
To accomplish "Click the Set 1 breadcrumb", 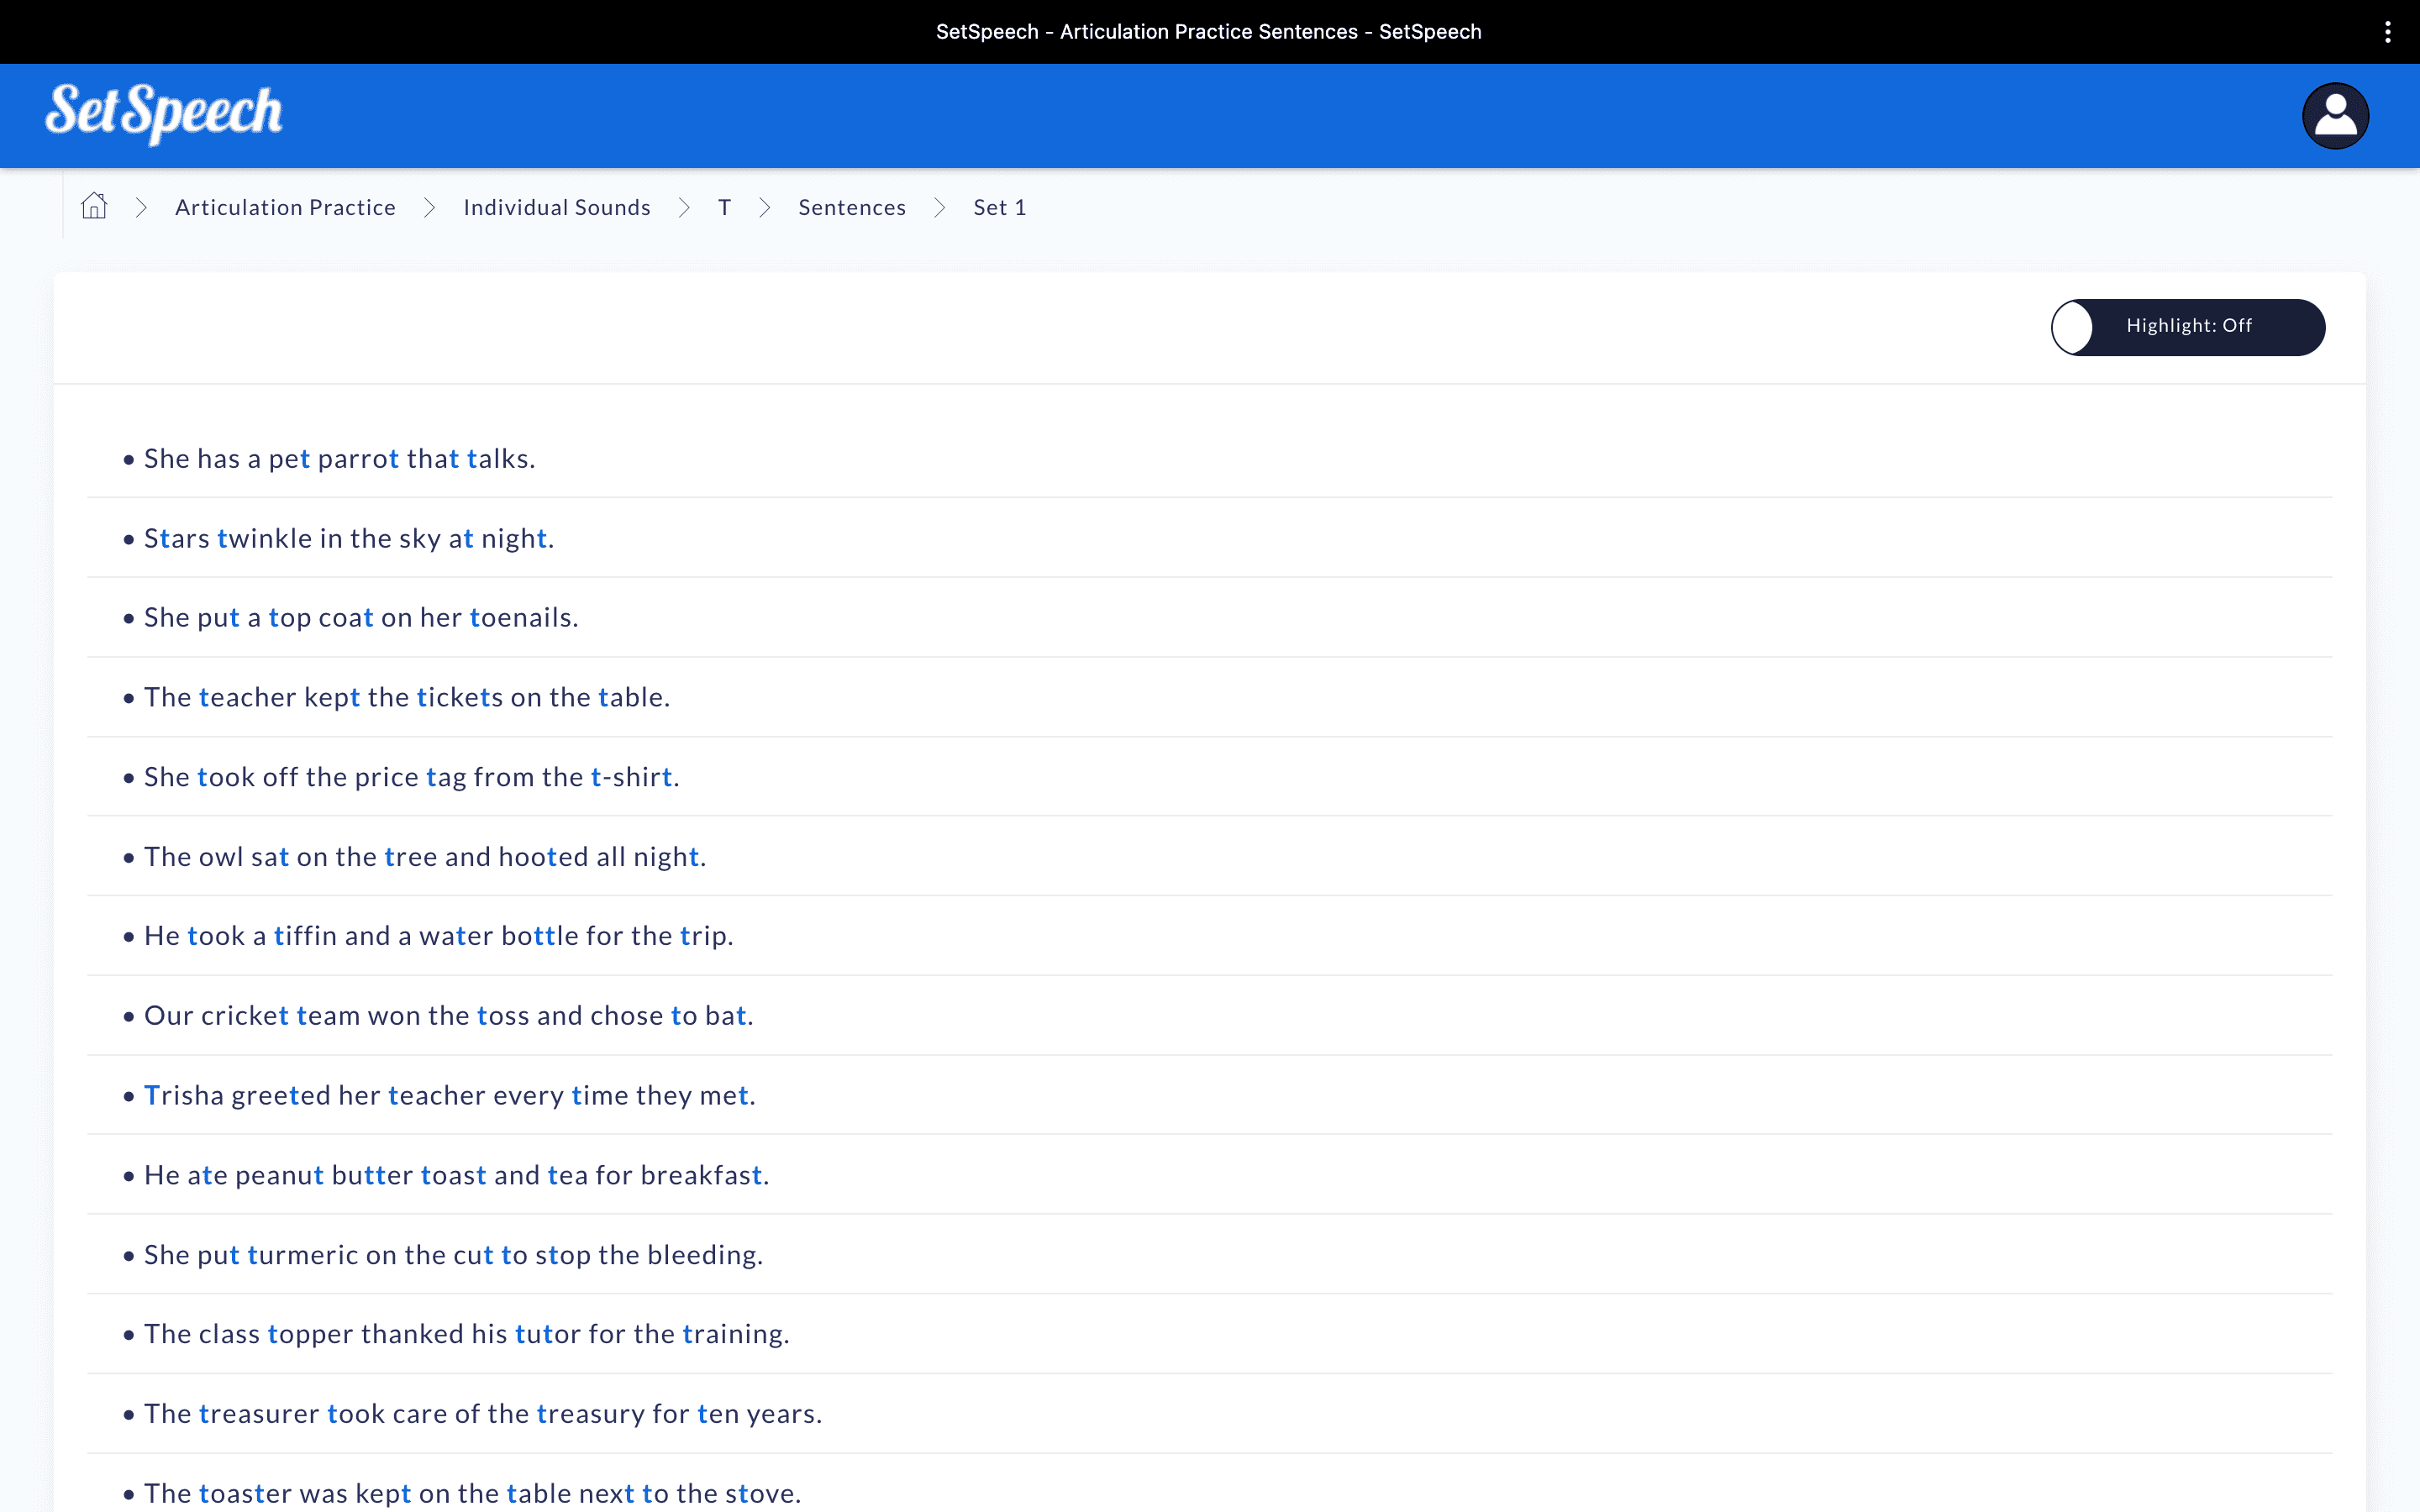I will click(999, 207).
